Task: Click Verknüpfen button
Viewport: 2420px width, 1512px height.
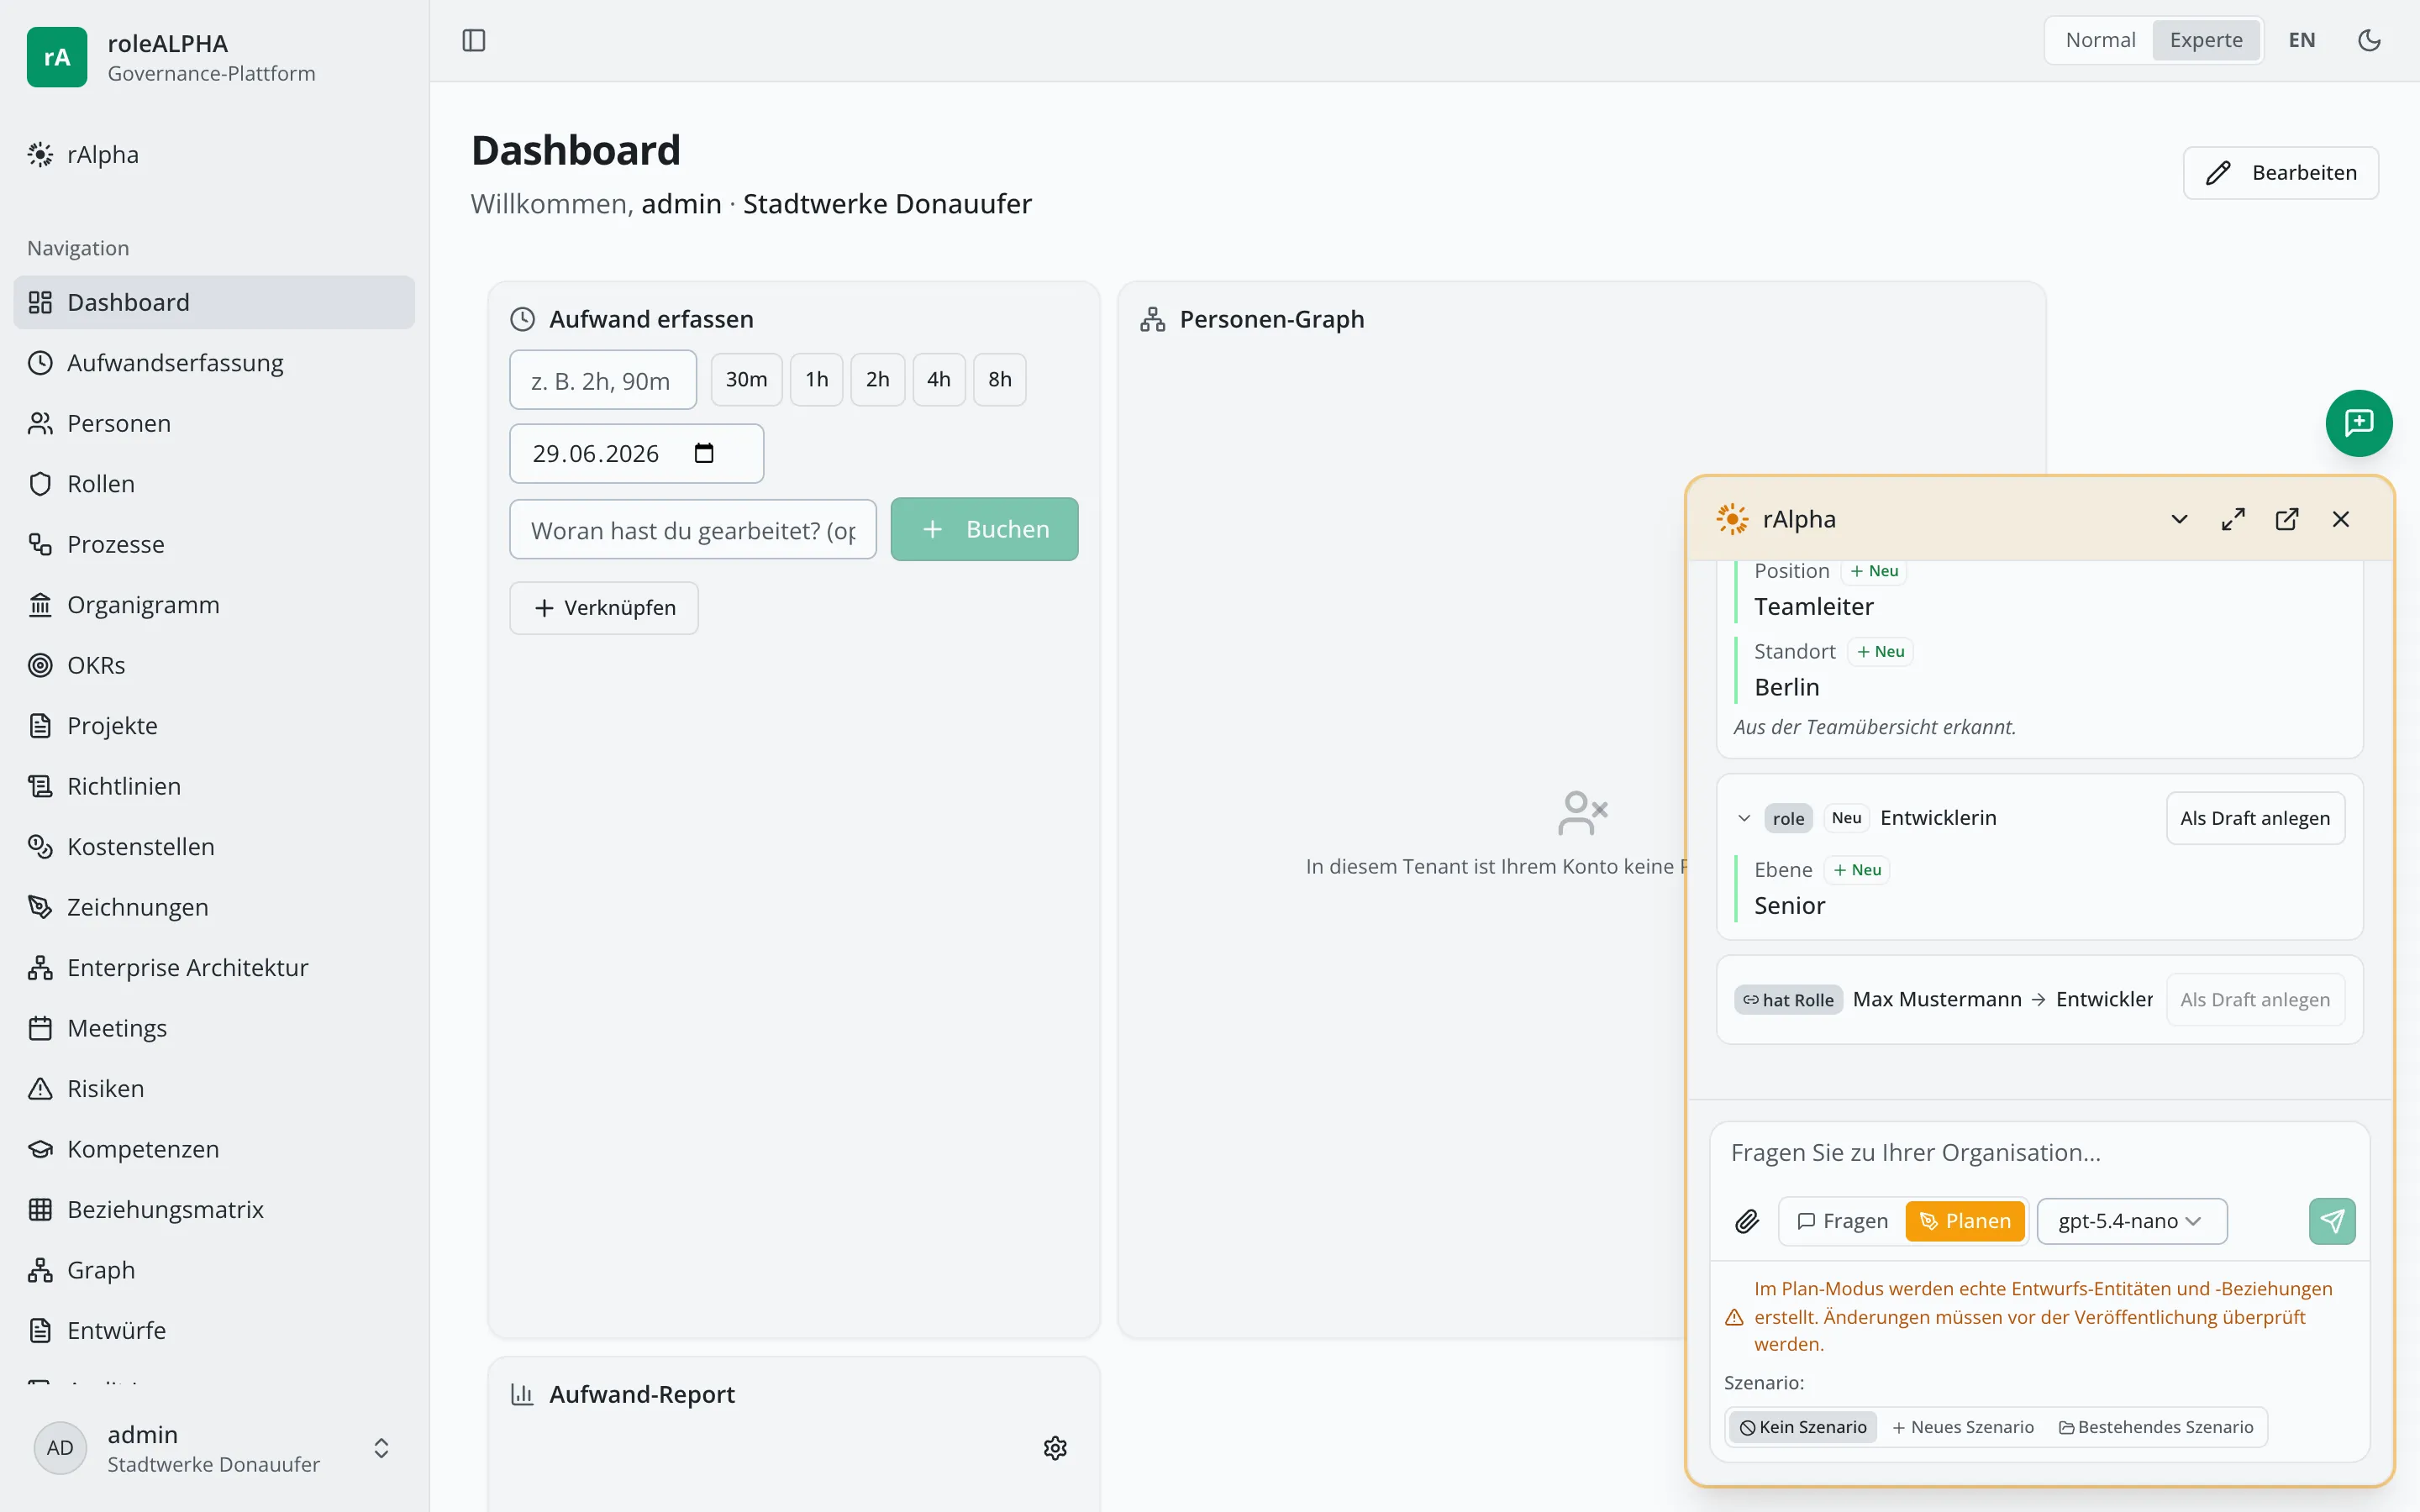Action: [603, 608]
